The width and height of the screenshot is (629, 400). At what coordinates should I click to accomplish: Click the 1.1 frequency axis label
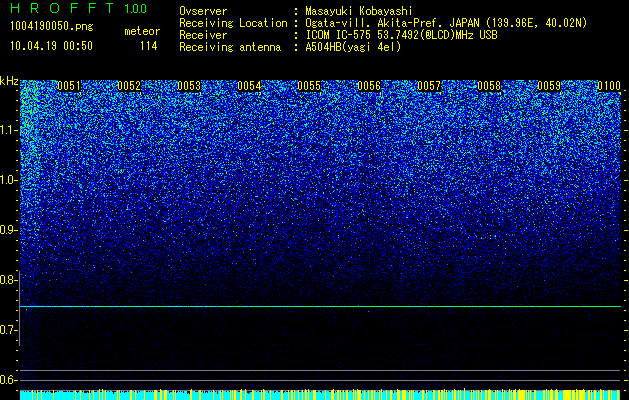click(9, 130)
